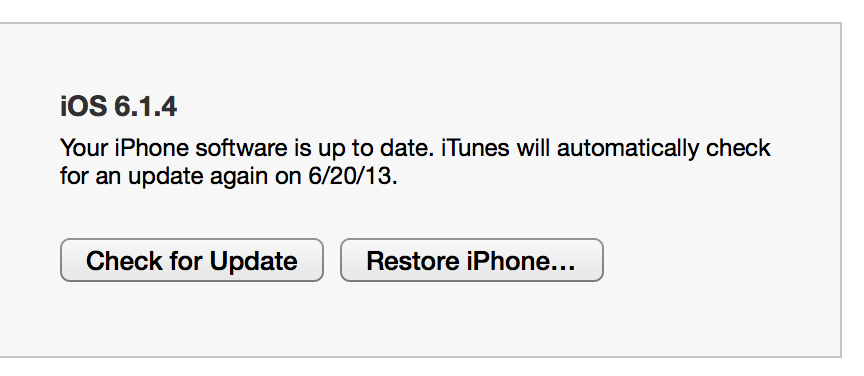Screen dimensions: 864x376
Task: Click the Check for Update button
Action: (x=192, y=260)
